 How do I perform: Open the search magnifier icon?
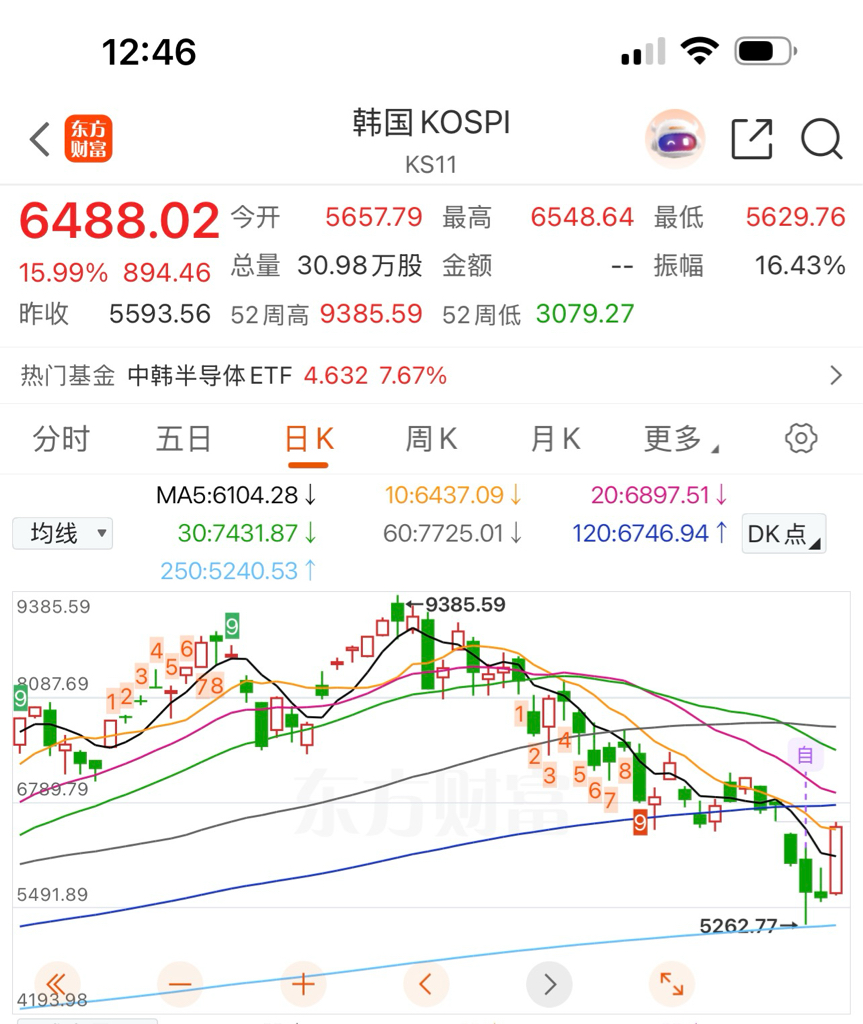pos(822,139)
